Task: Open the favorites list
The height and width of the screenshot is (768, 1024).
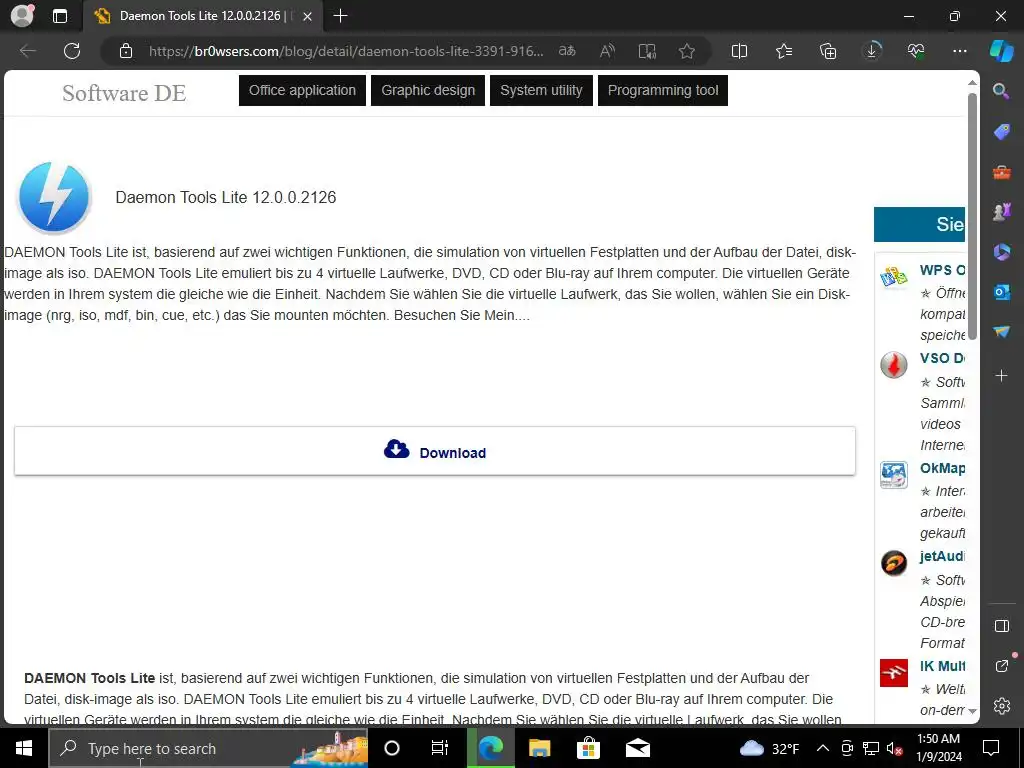Action: [784, 51]
